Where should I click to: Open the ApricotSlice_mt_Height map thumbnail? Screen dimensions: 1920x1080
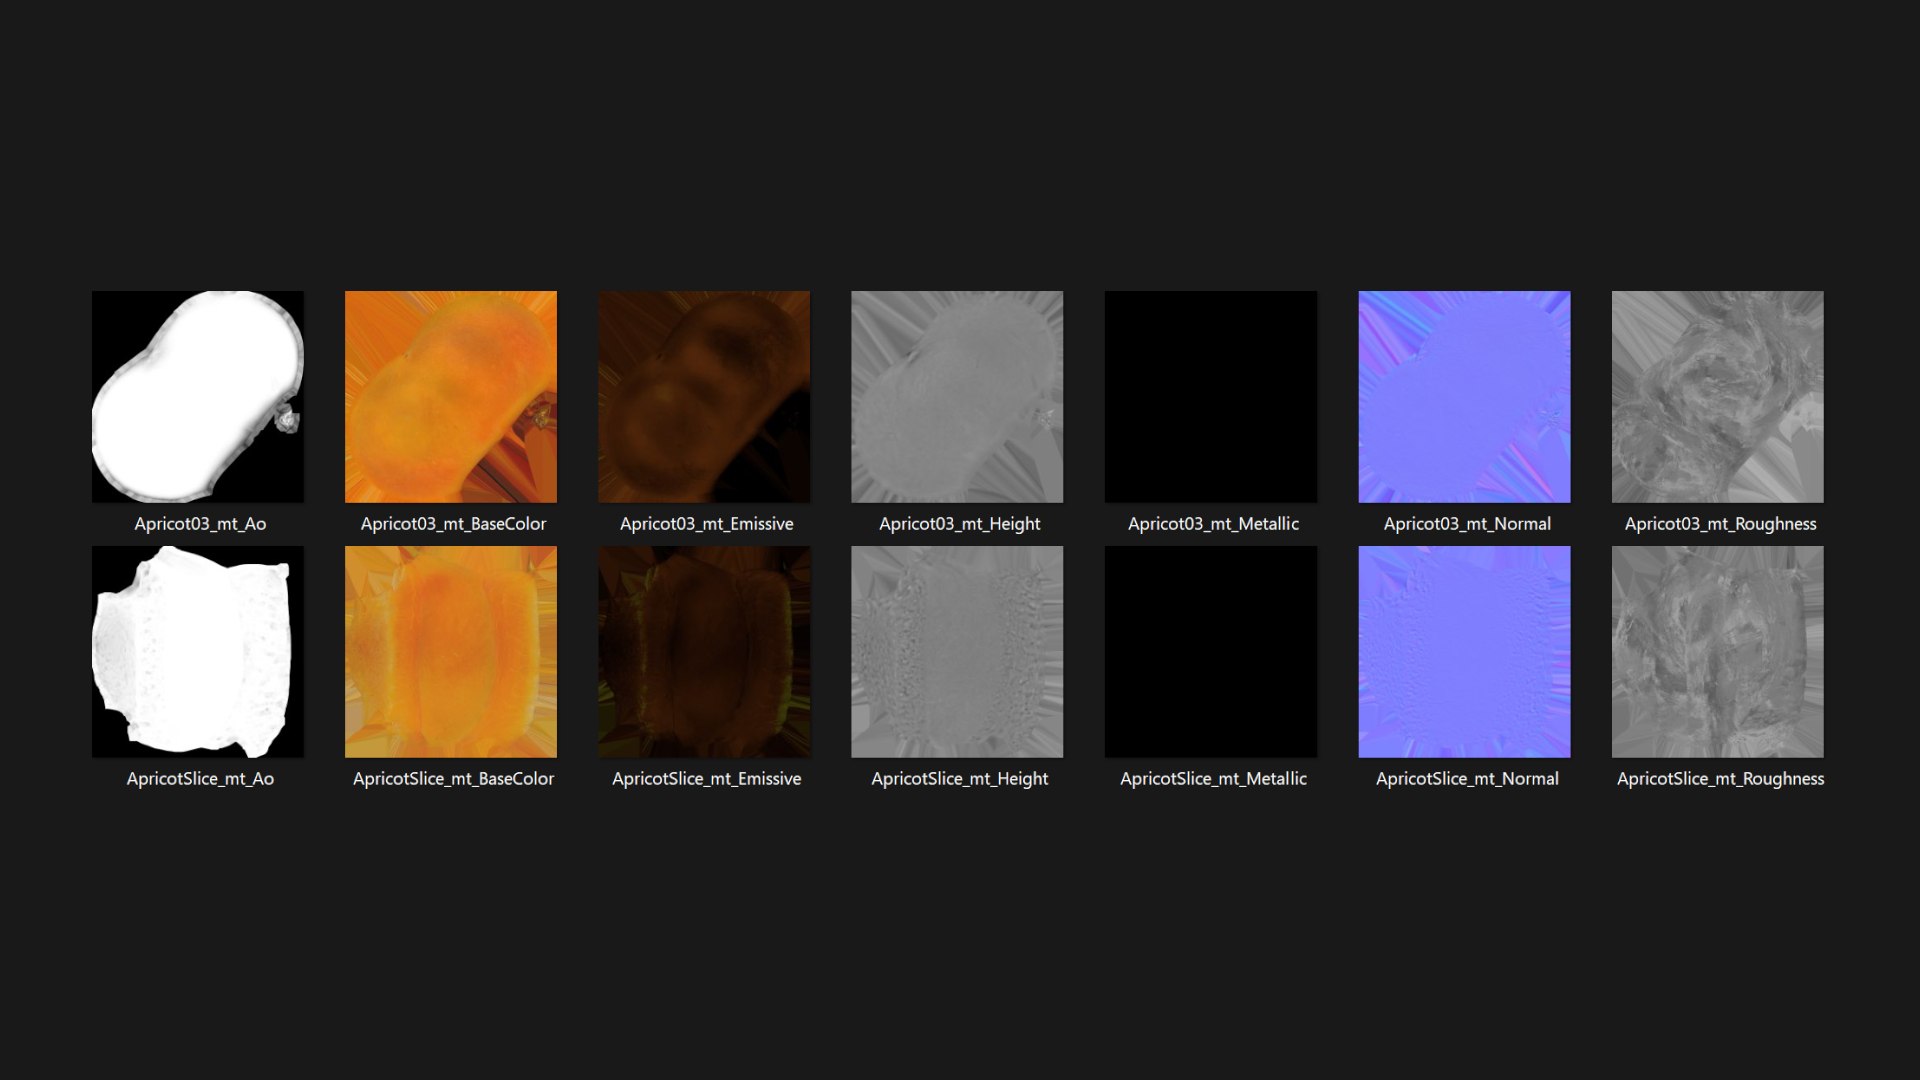point(957,652)
